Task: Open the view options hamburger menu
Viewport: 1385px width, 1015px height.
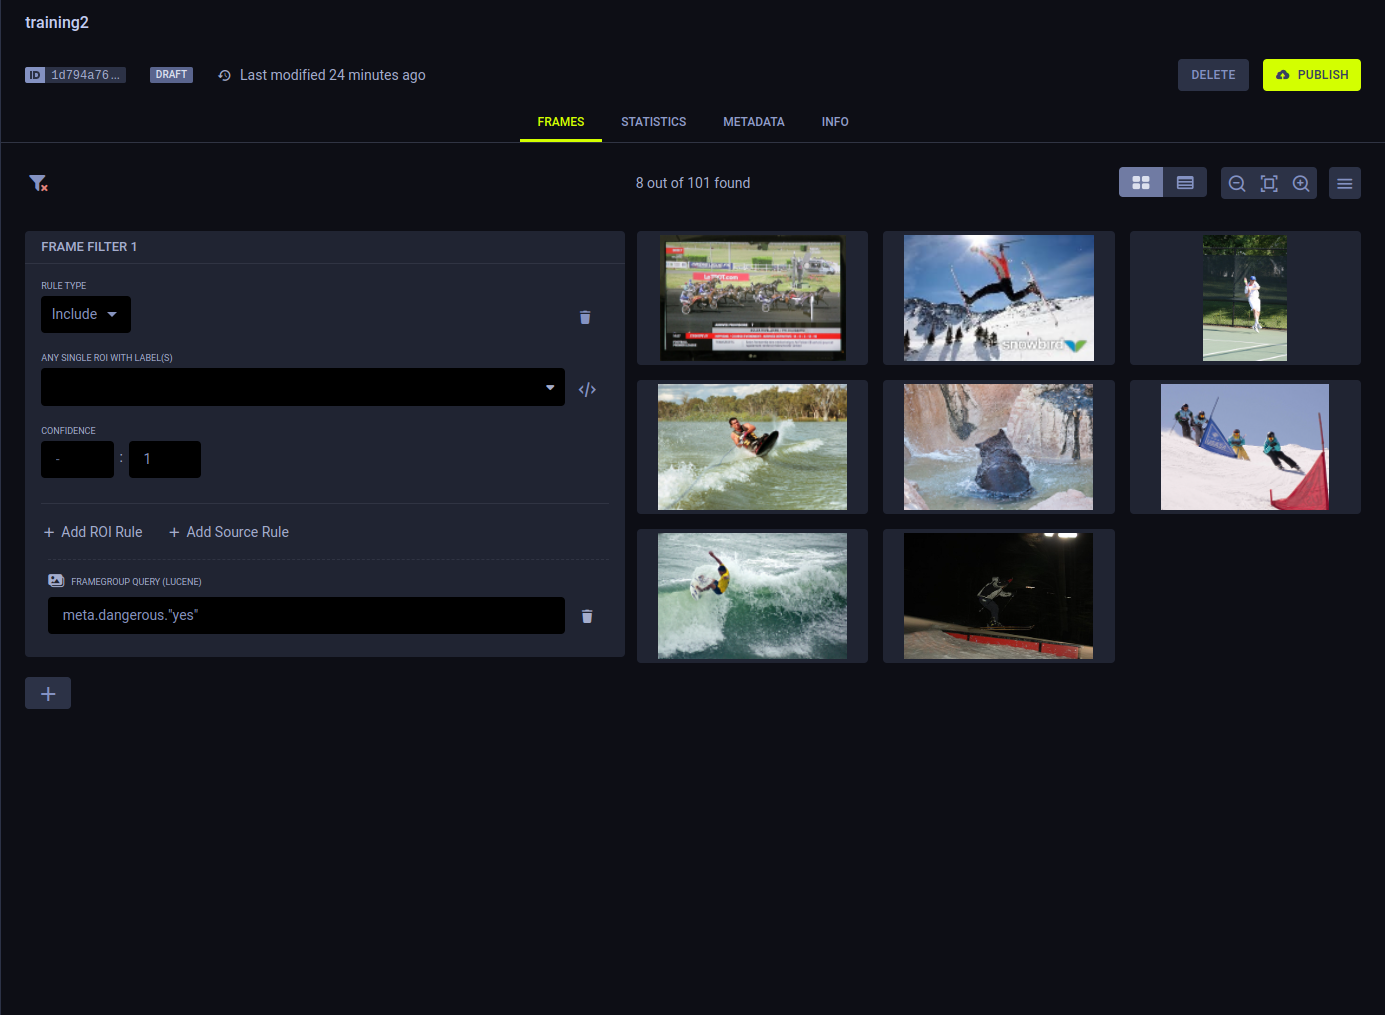Action: [1344, 183]
